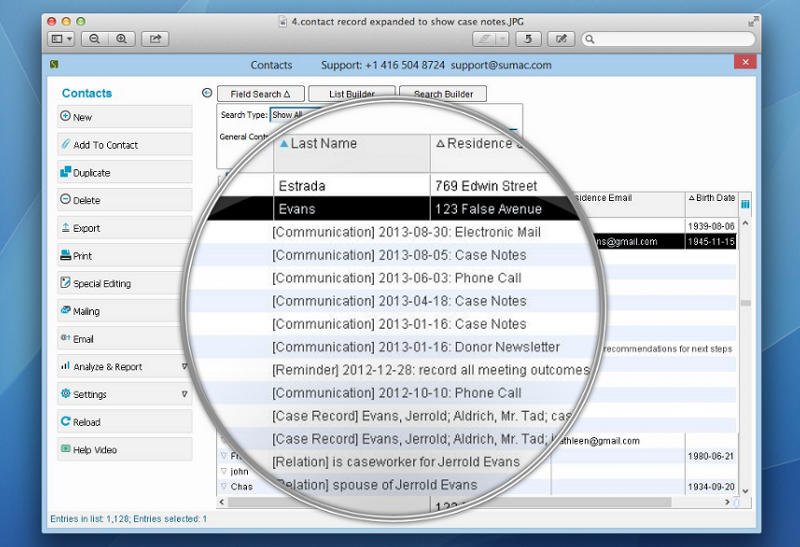
Task: Click the Share icon in Preview toolbar
Action: [x=155, y=39]
